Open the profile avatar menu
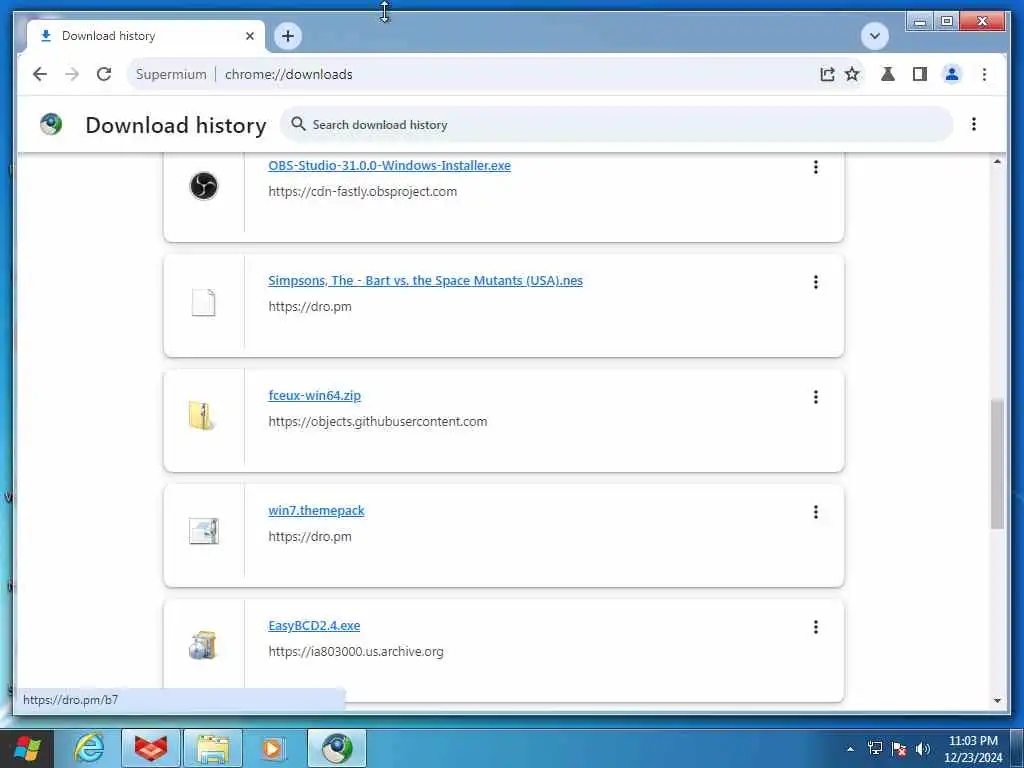This screenshot has height=768, width=1024. point(952,74)
